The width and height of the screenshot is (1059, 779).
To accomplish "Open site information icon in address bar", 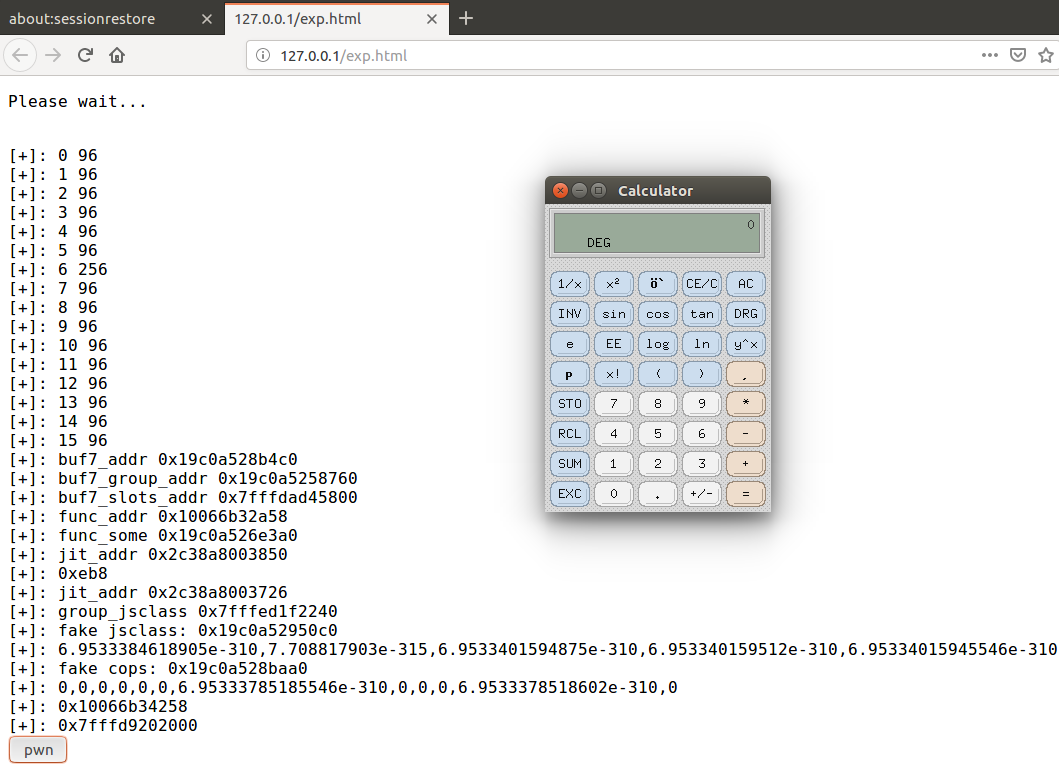I will 263,55.
